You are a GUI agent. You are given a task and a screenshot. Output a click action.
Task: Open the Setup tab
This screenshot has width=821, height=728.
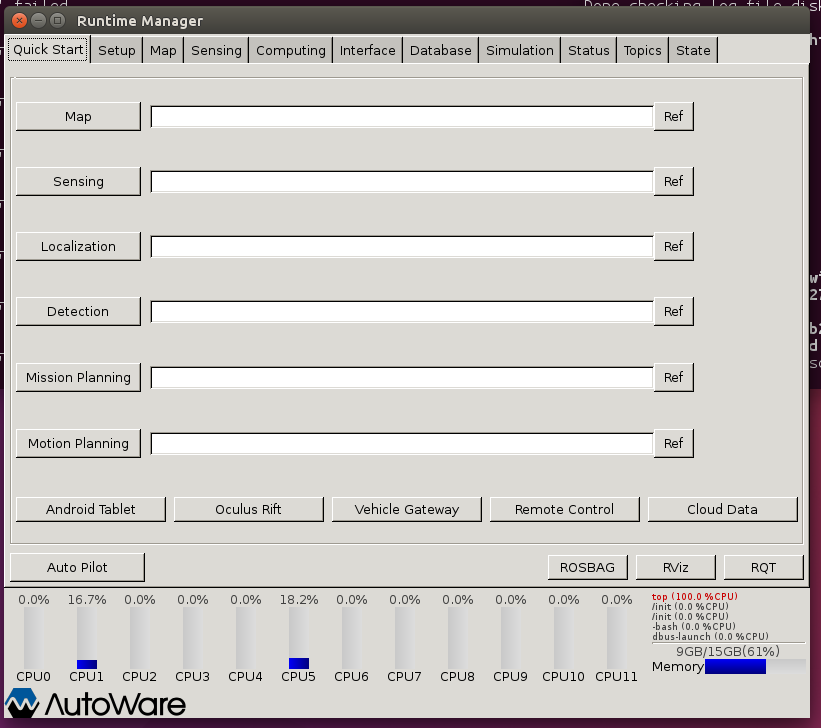click(116, 50)
